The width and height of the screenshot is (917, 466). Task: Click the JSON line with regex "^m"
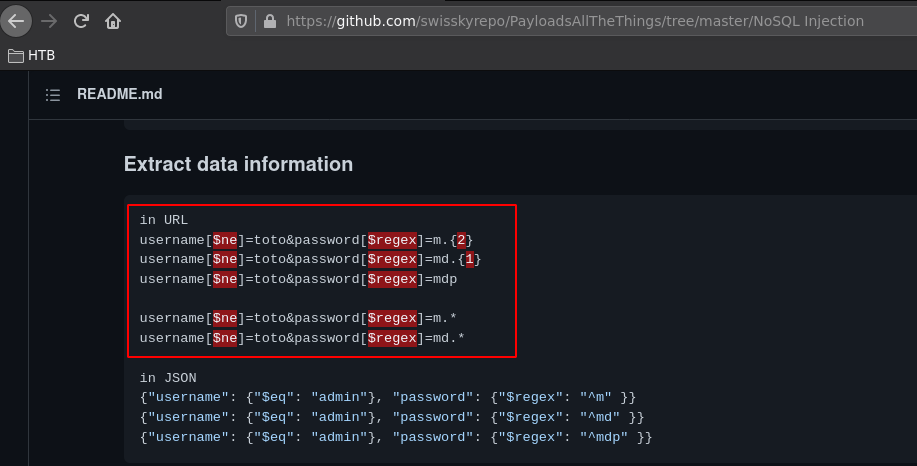[x=388, y=397]
